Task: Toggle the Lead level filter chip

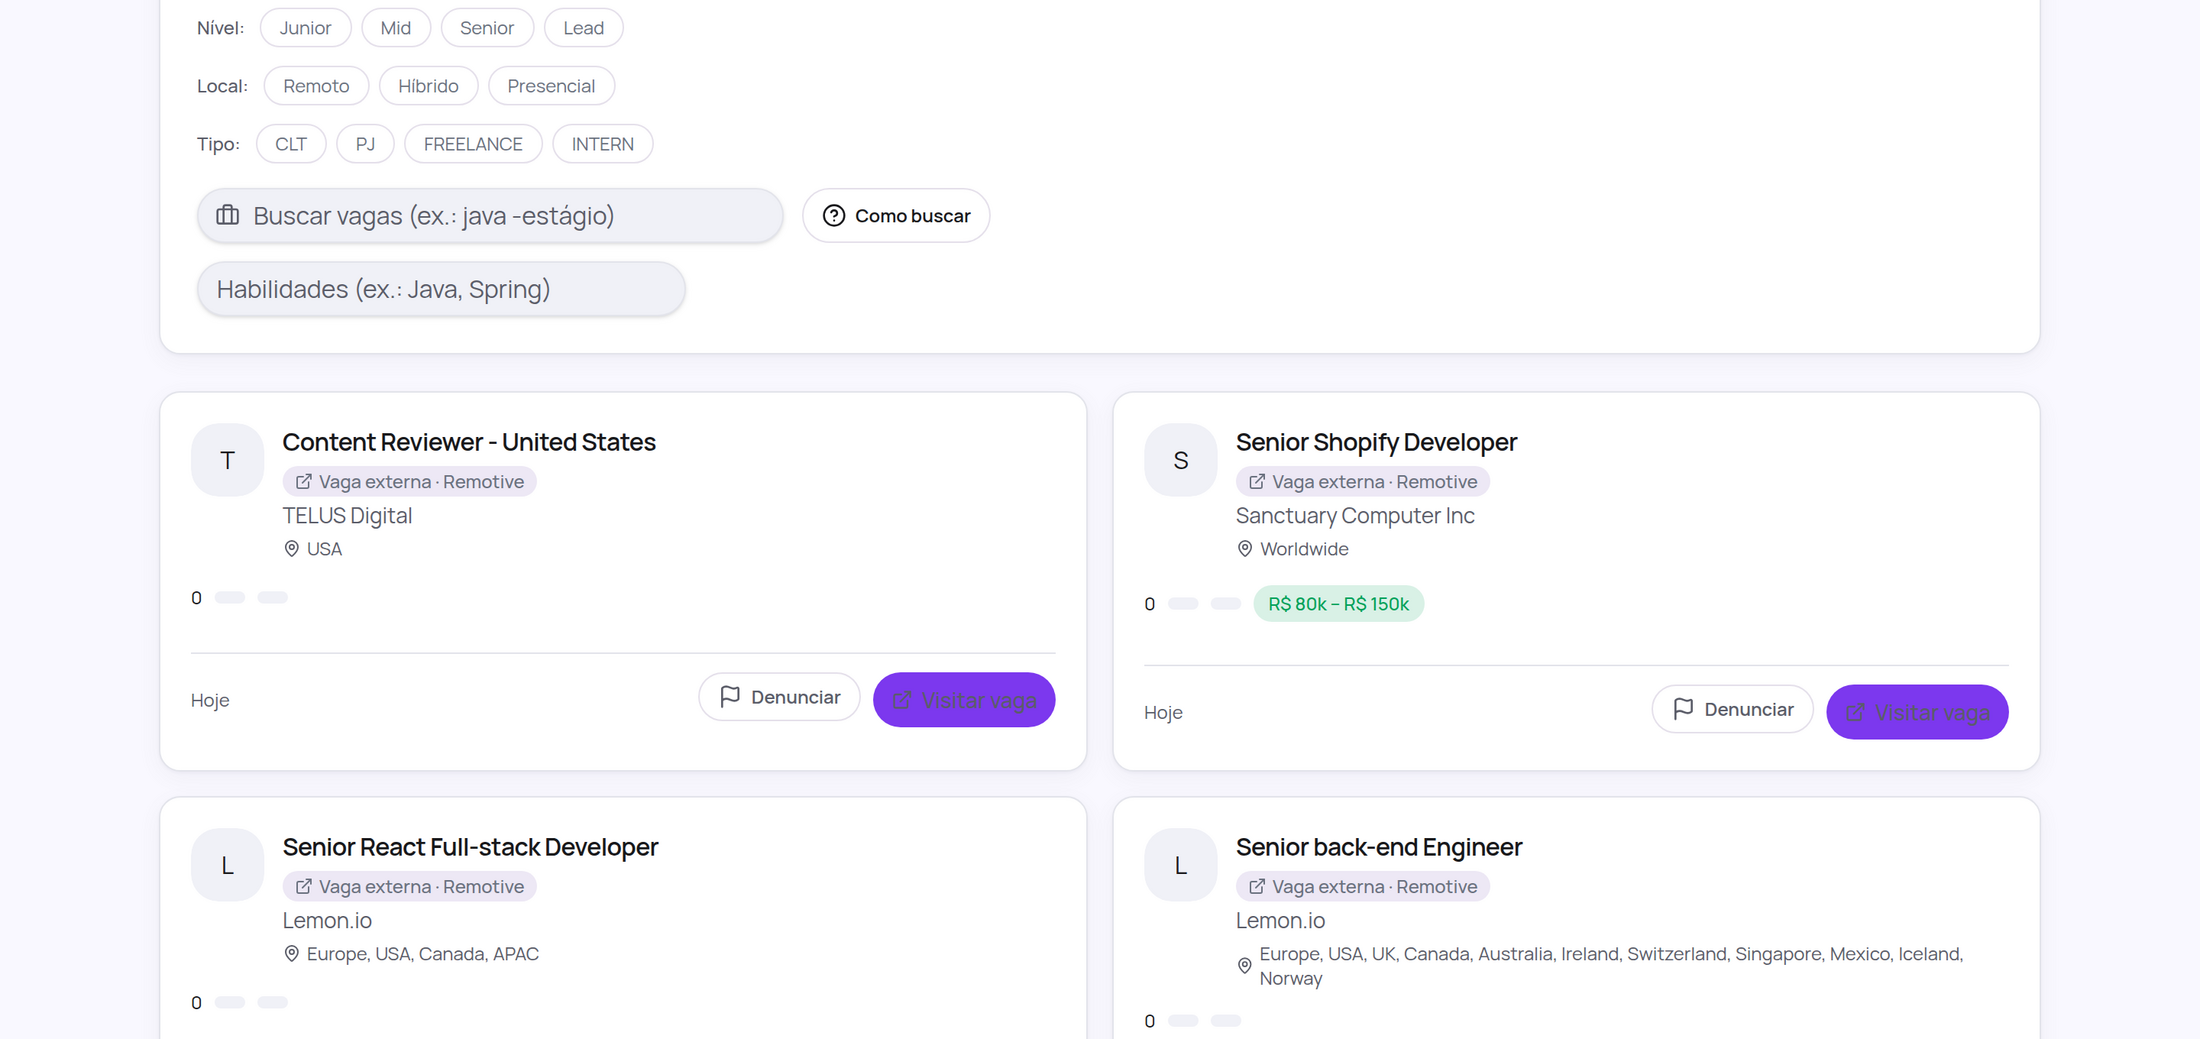Action: (584, 28)
